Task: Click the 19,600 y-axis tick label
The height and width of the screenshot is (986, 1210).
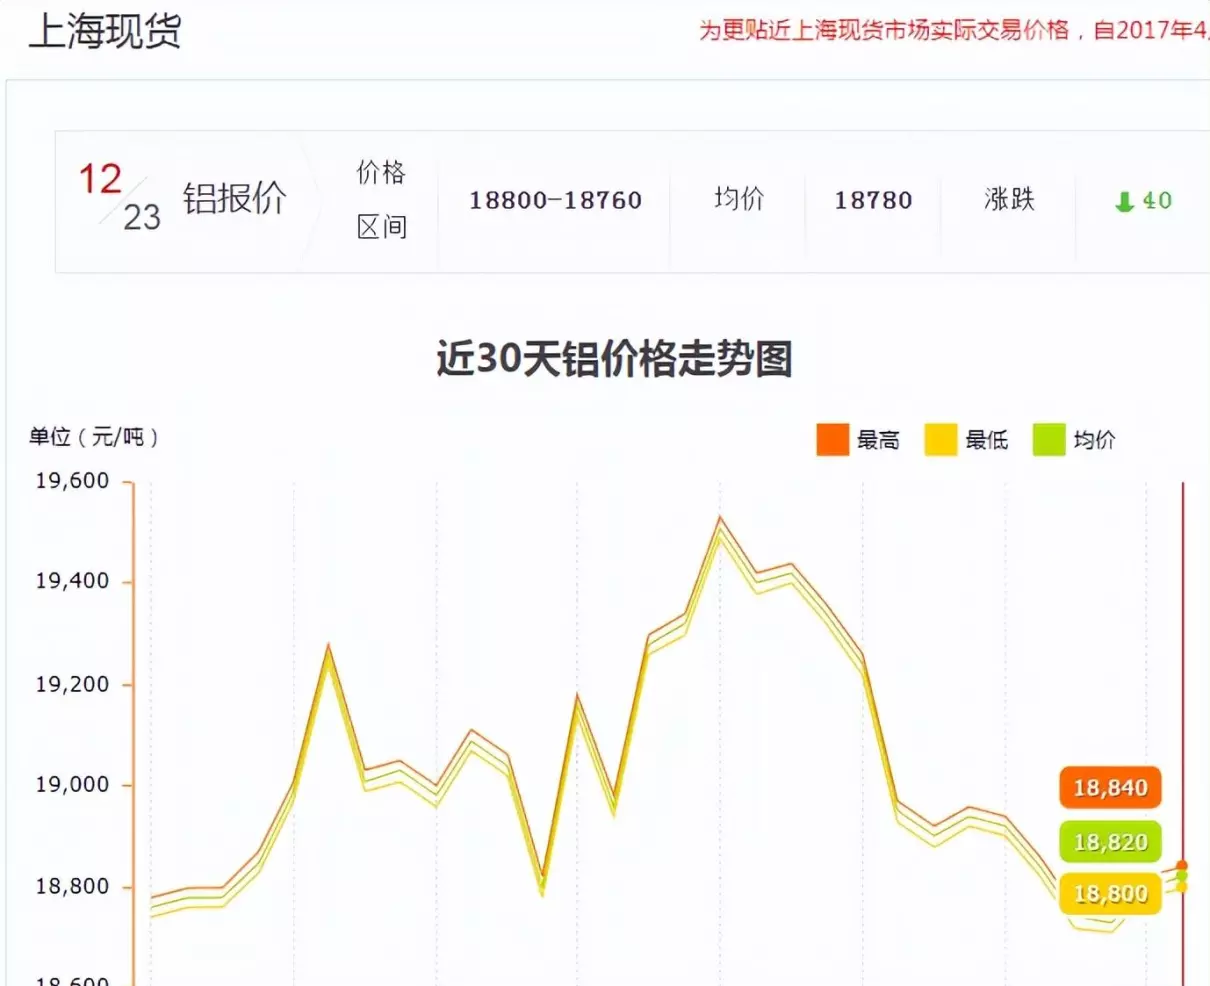Action: [x=72, y=481]
